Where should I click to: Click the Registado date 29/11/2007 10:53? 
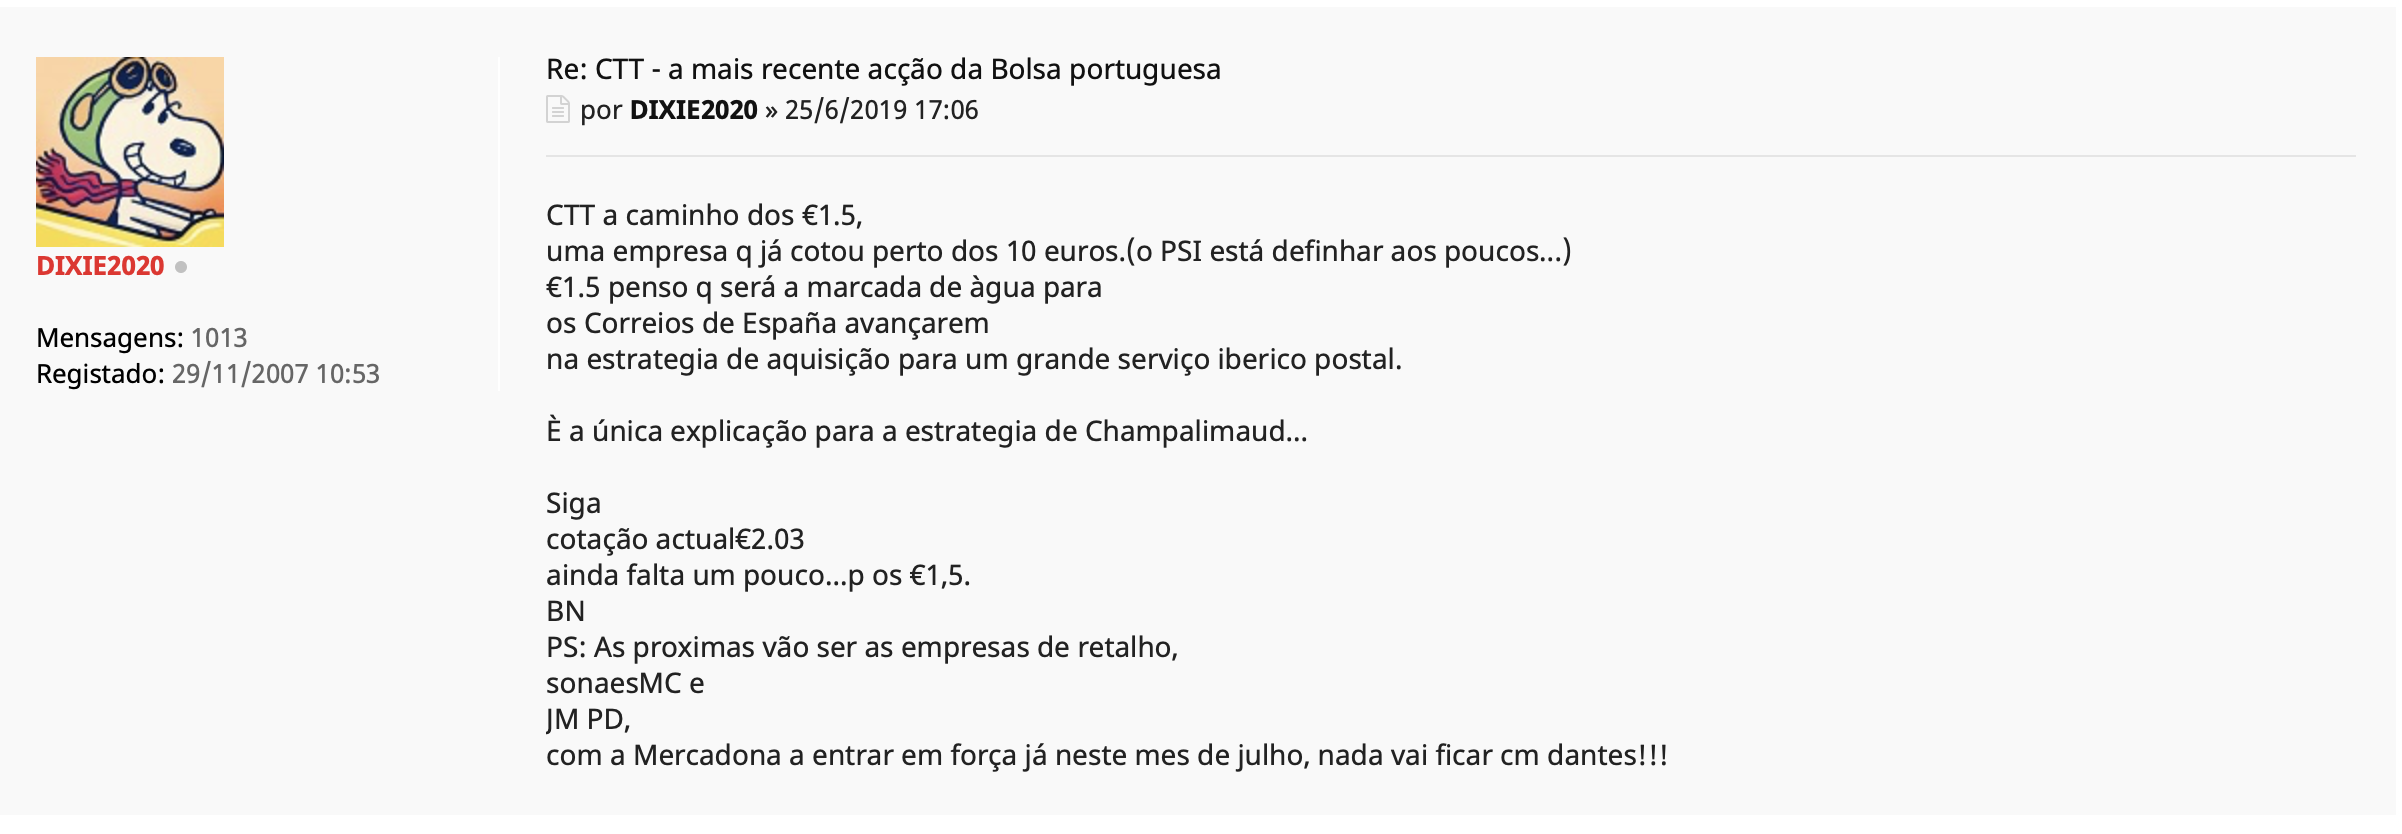click(275, 374)
